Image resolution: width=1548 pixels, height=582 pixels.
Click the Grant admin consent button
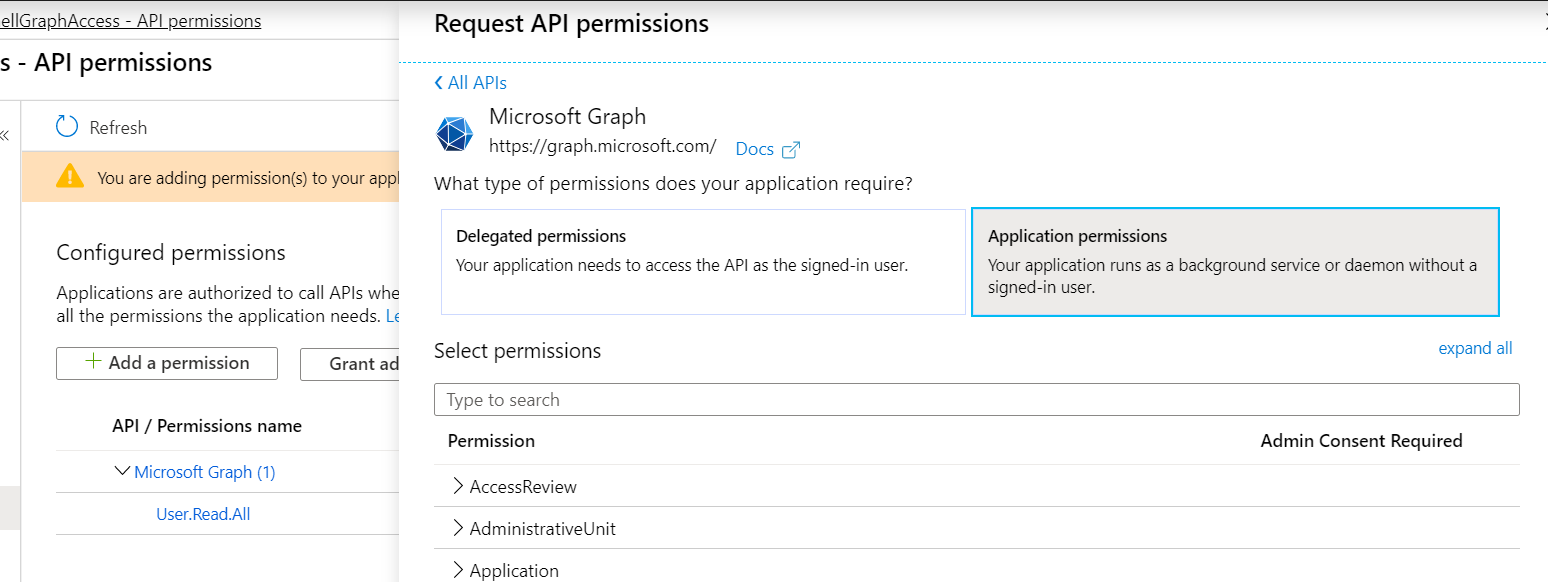[x=350, y=364]
